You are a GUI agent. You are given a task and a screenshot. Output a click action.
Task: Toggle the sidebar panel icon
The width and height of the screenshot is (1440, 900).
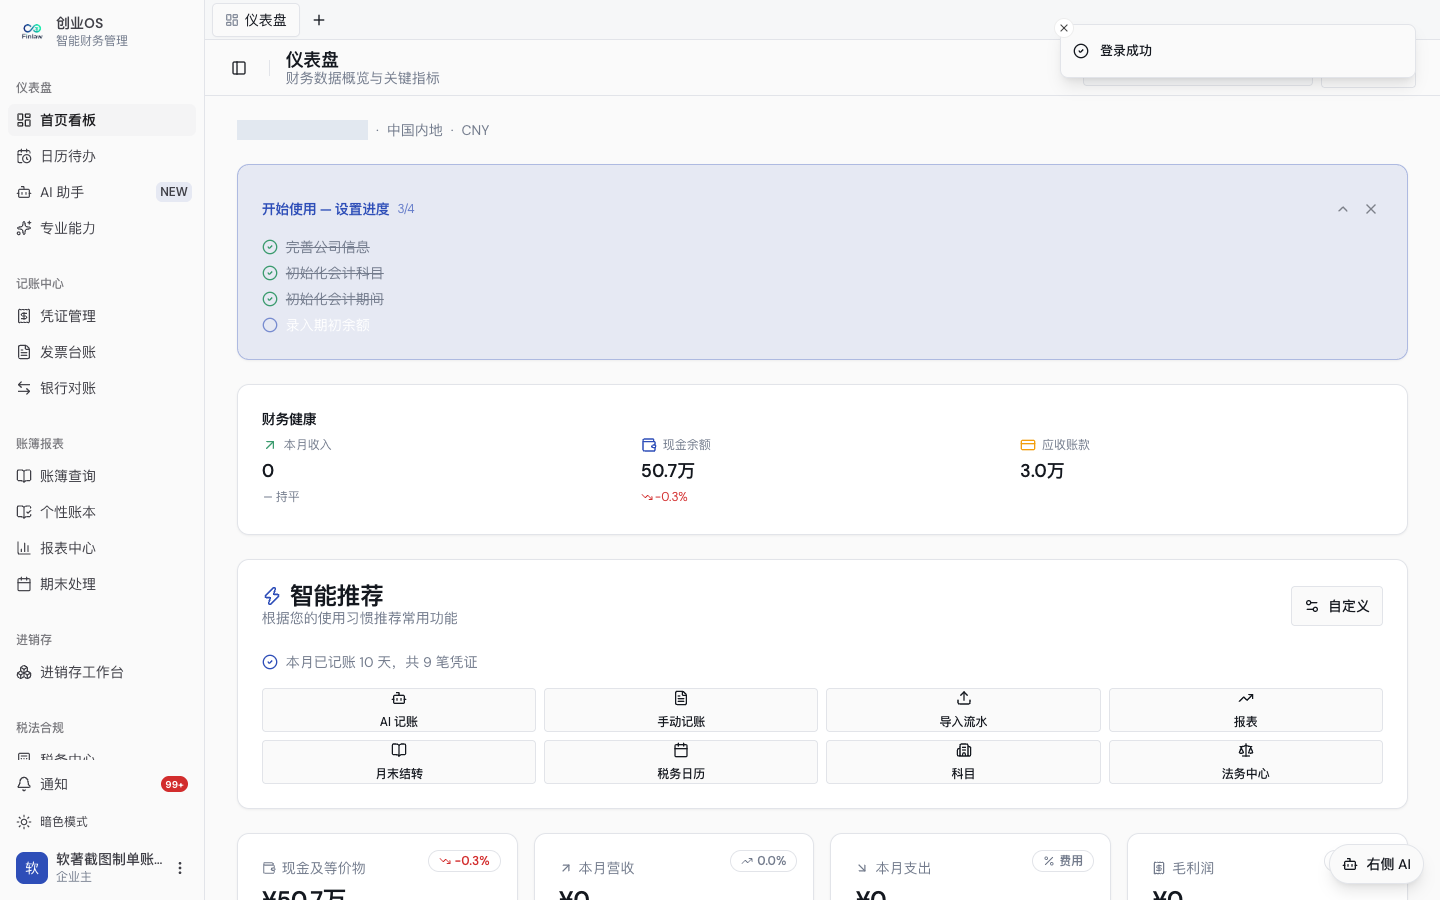click(239, 68)
